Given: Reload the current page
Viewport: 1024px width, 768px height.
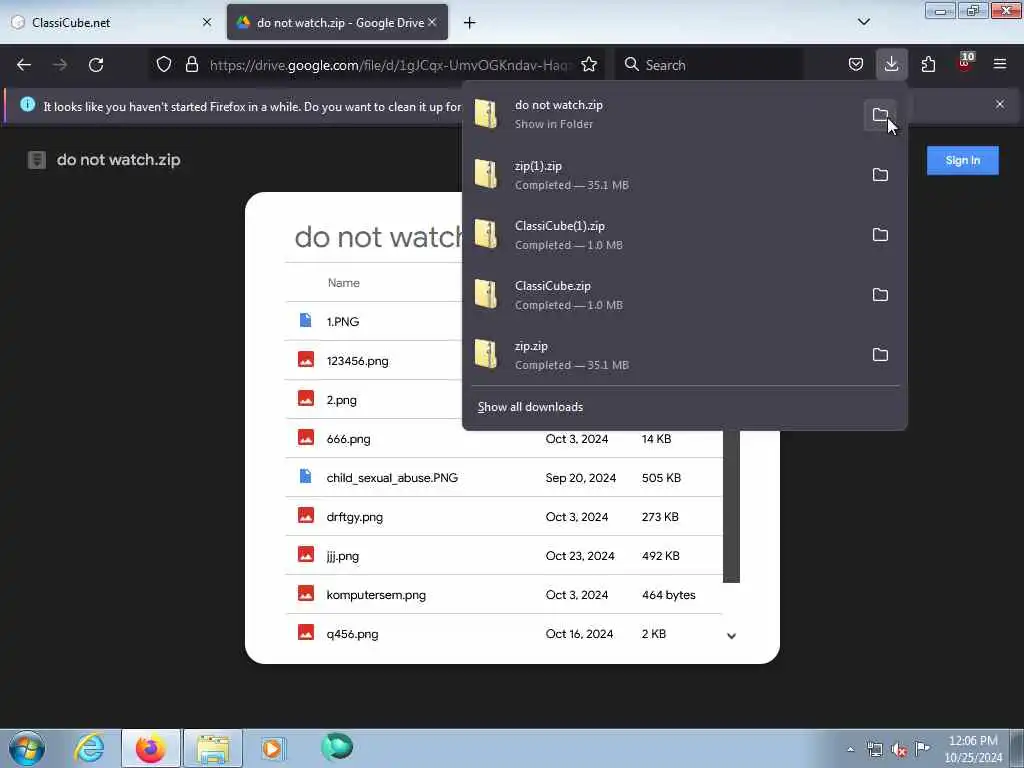Looking at the screenshot, I should (x=96, y=65).
